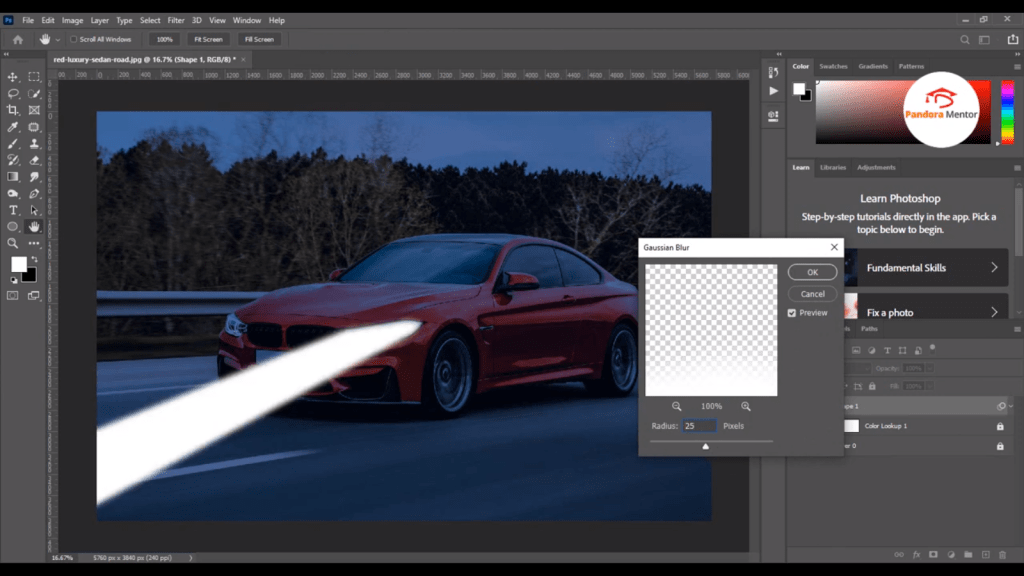Image resolution: width=1024 pixels, height=576 pixels.
Task: Open the Opacity dropdown in the Layers panel
Action: [930, 368]
